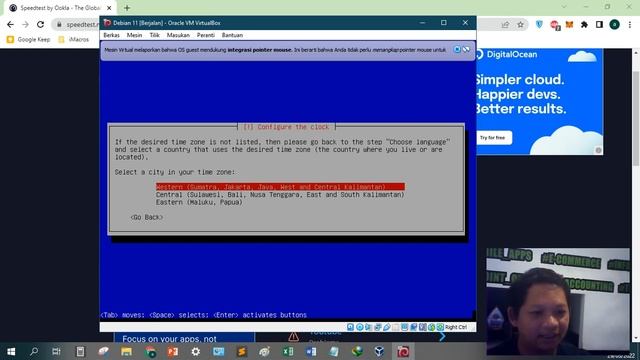Viewport: 640px width, 360px height.
Task: Open the Berkas menu in VirtualBox
Action: tap(111, 35)
